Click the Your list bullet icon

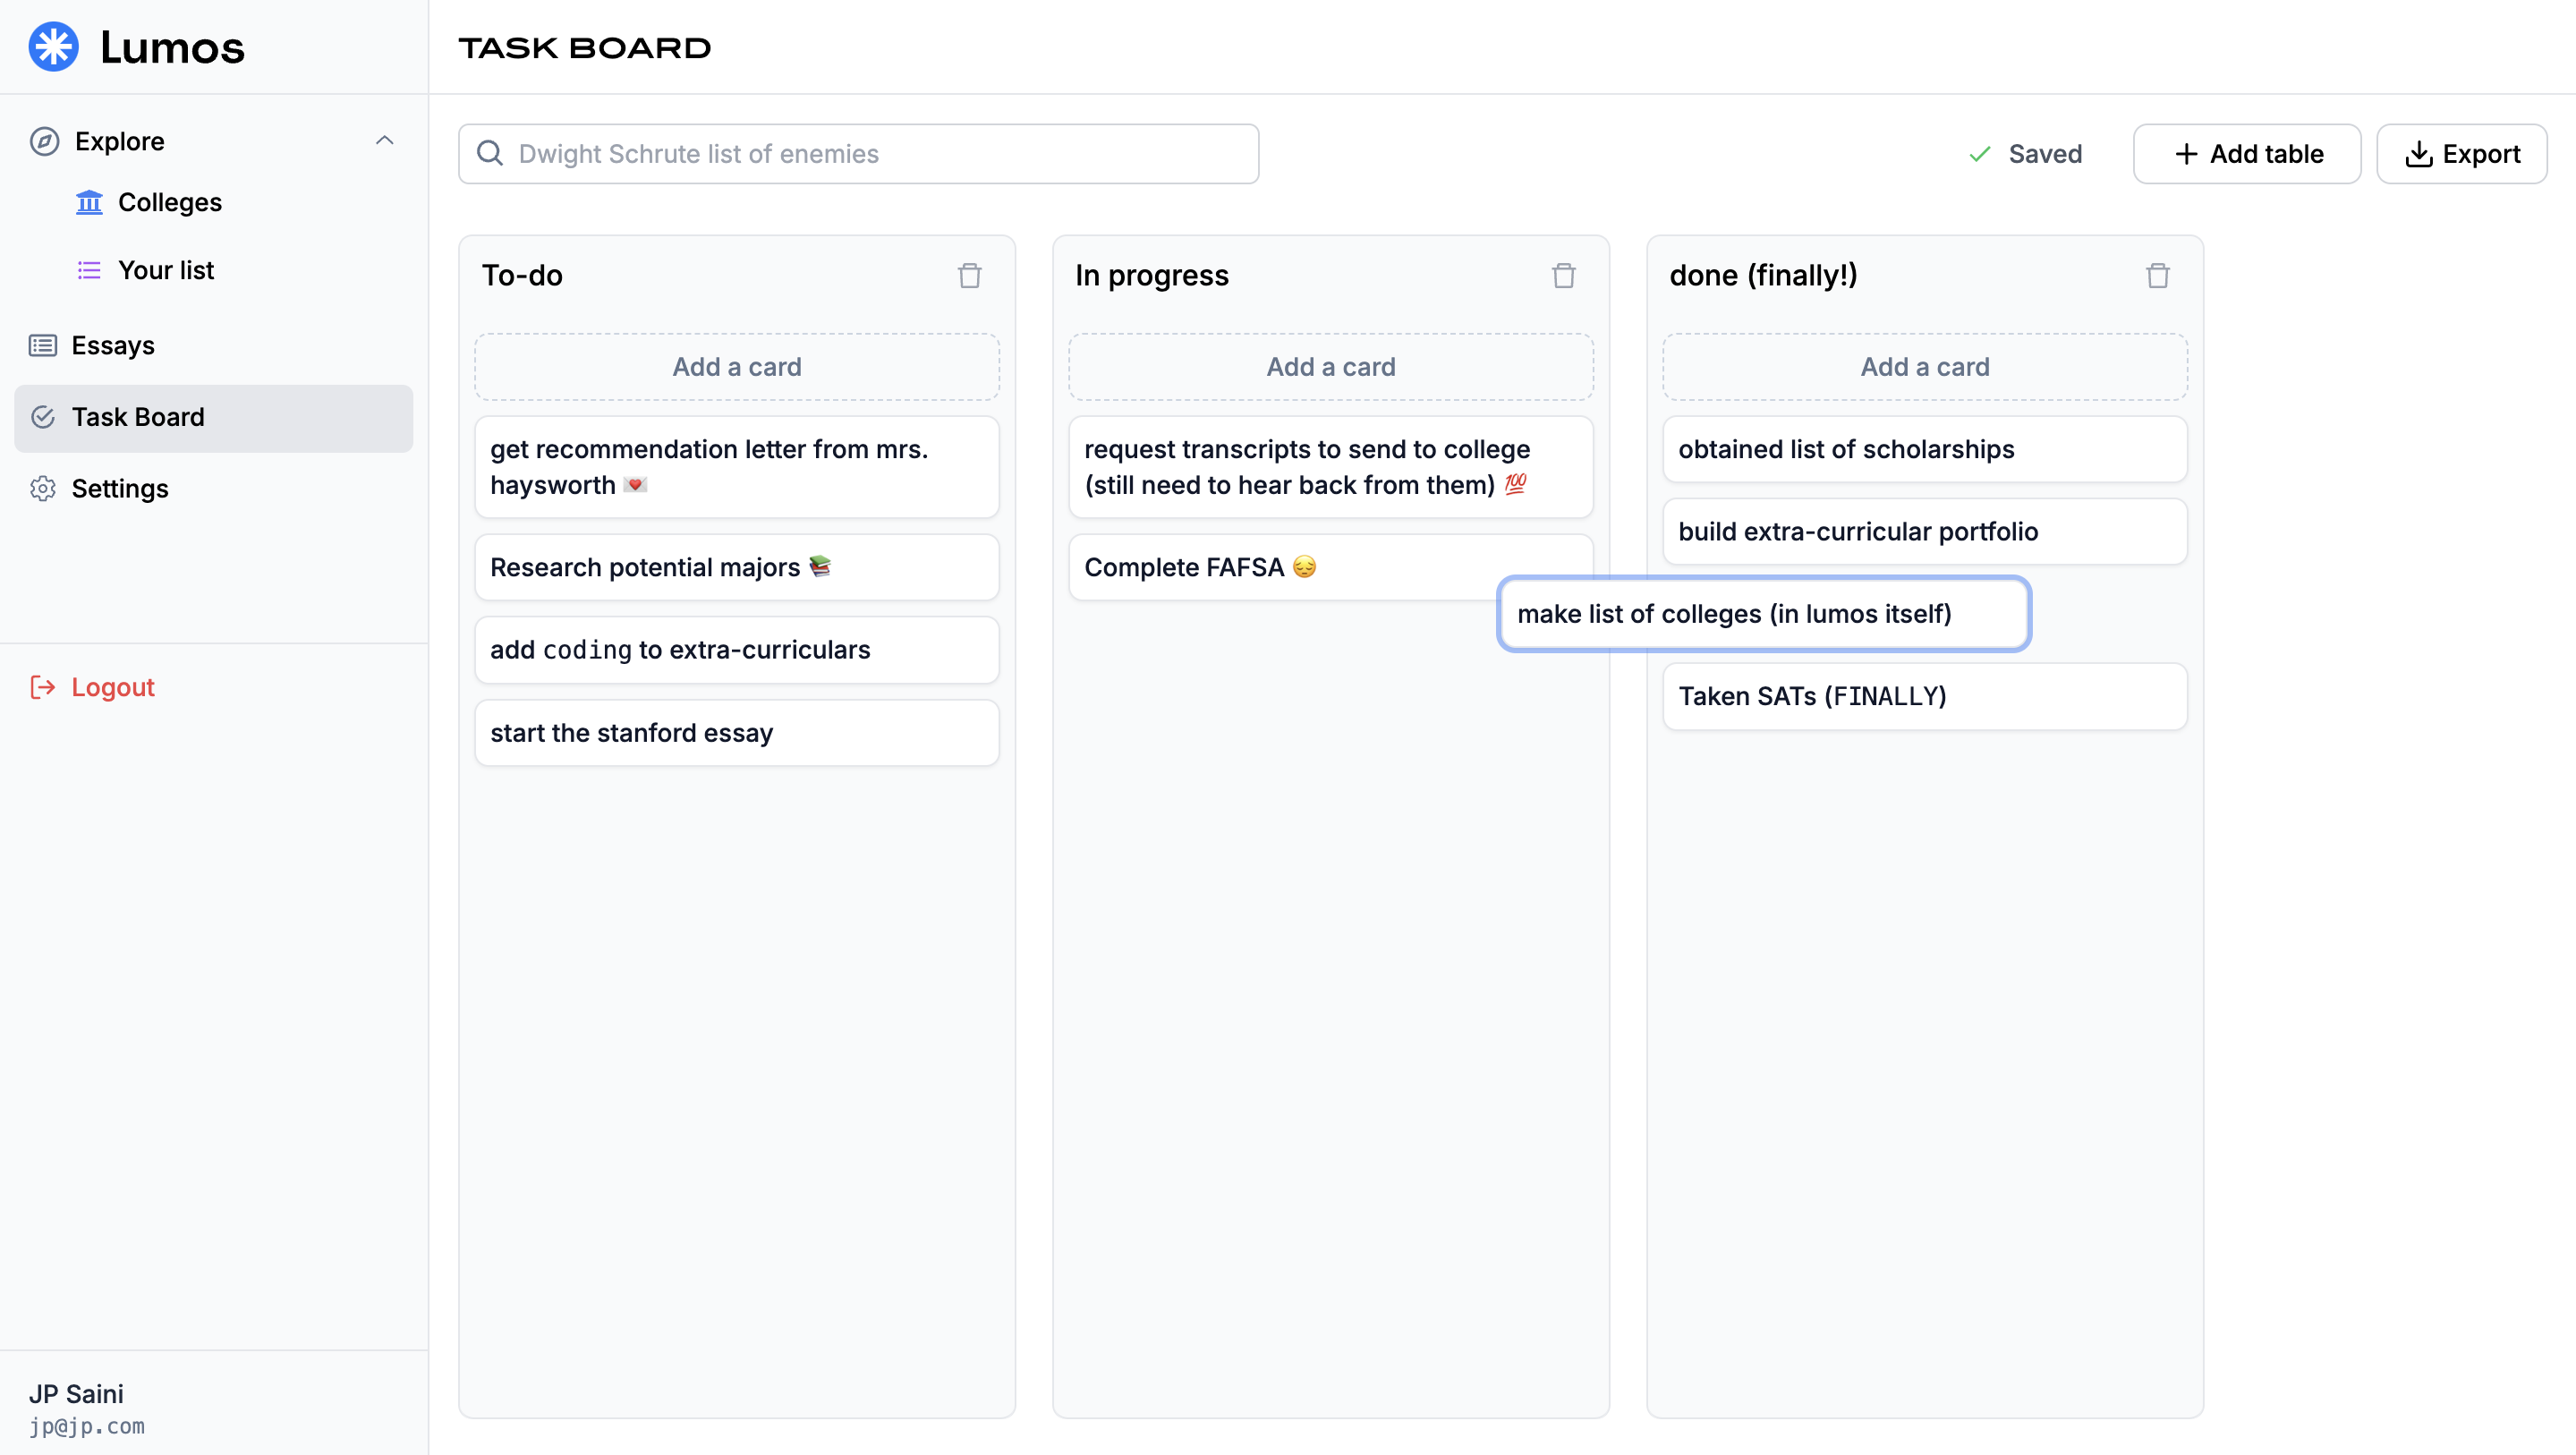(89, 270)
